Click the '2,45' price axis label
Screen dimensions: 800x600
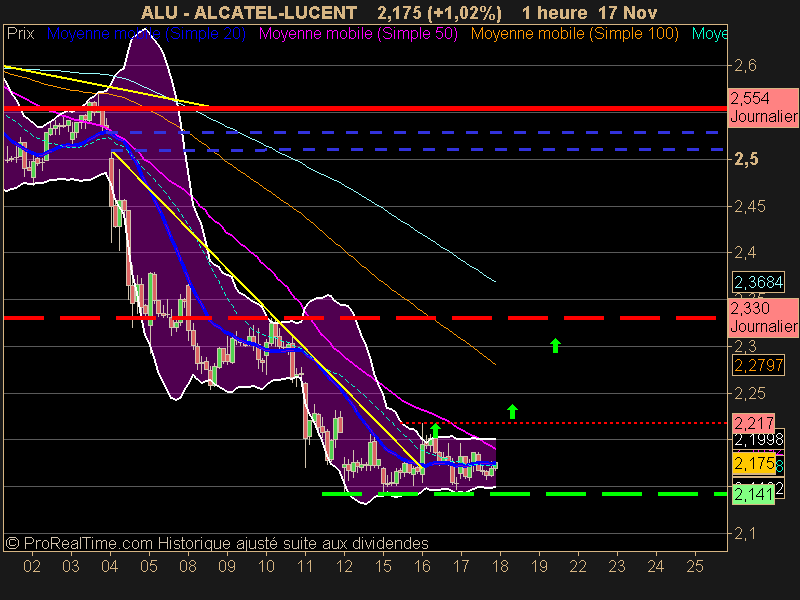coord(749,206)
